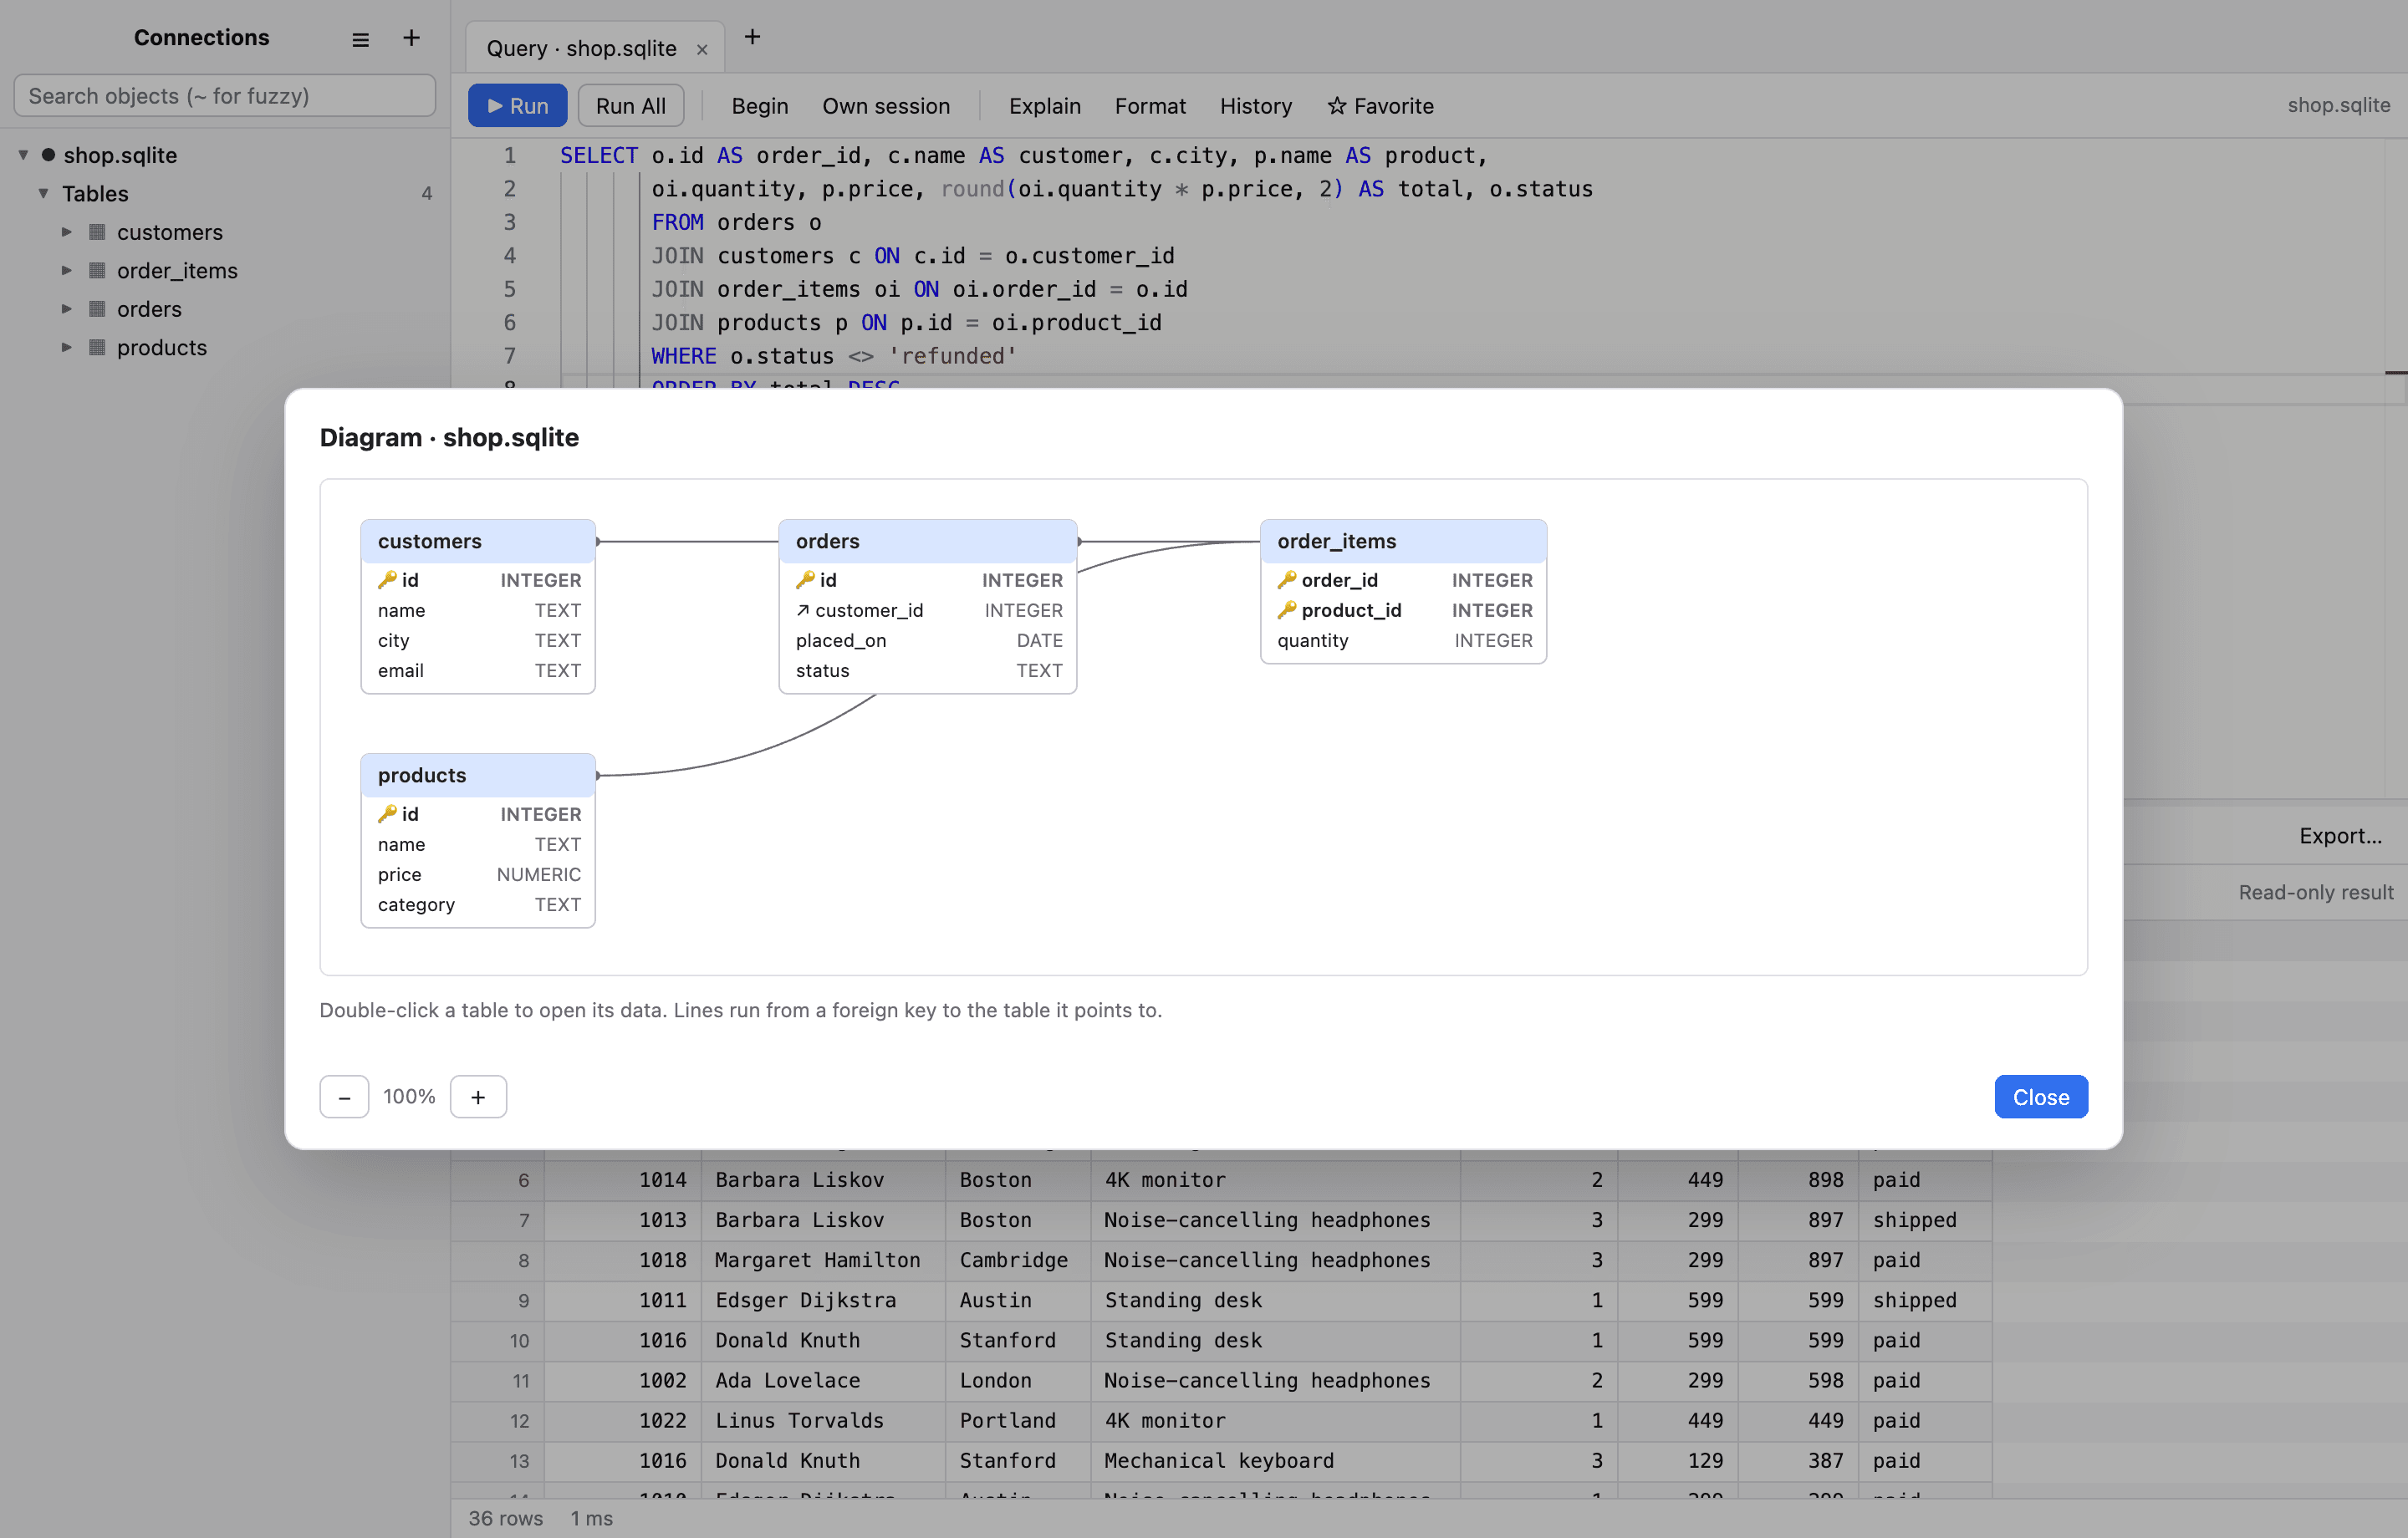Zoom out the diagram with minus button
The width and height of the screenshot is (2408, 1538).
coord(344,1097)
